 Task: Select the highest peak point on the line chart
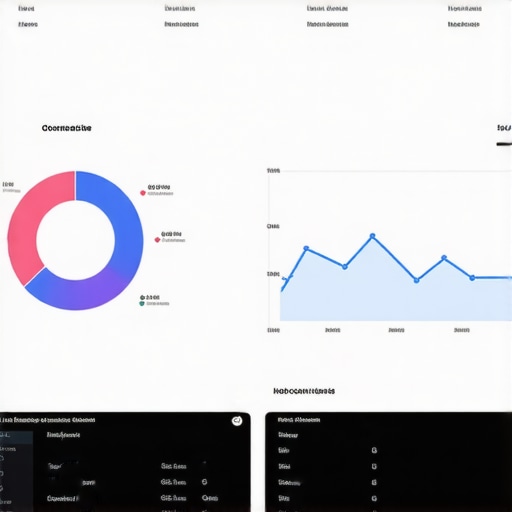point(373,236)
